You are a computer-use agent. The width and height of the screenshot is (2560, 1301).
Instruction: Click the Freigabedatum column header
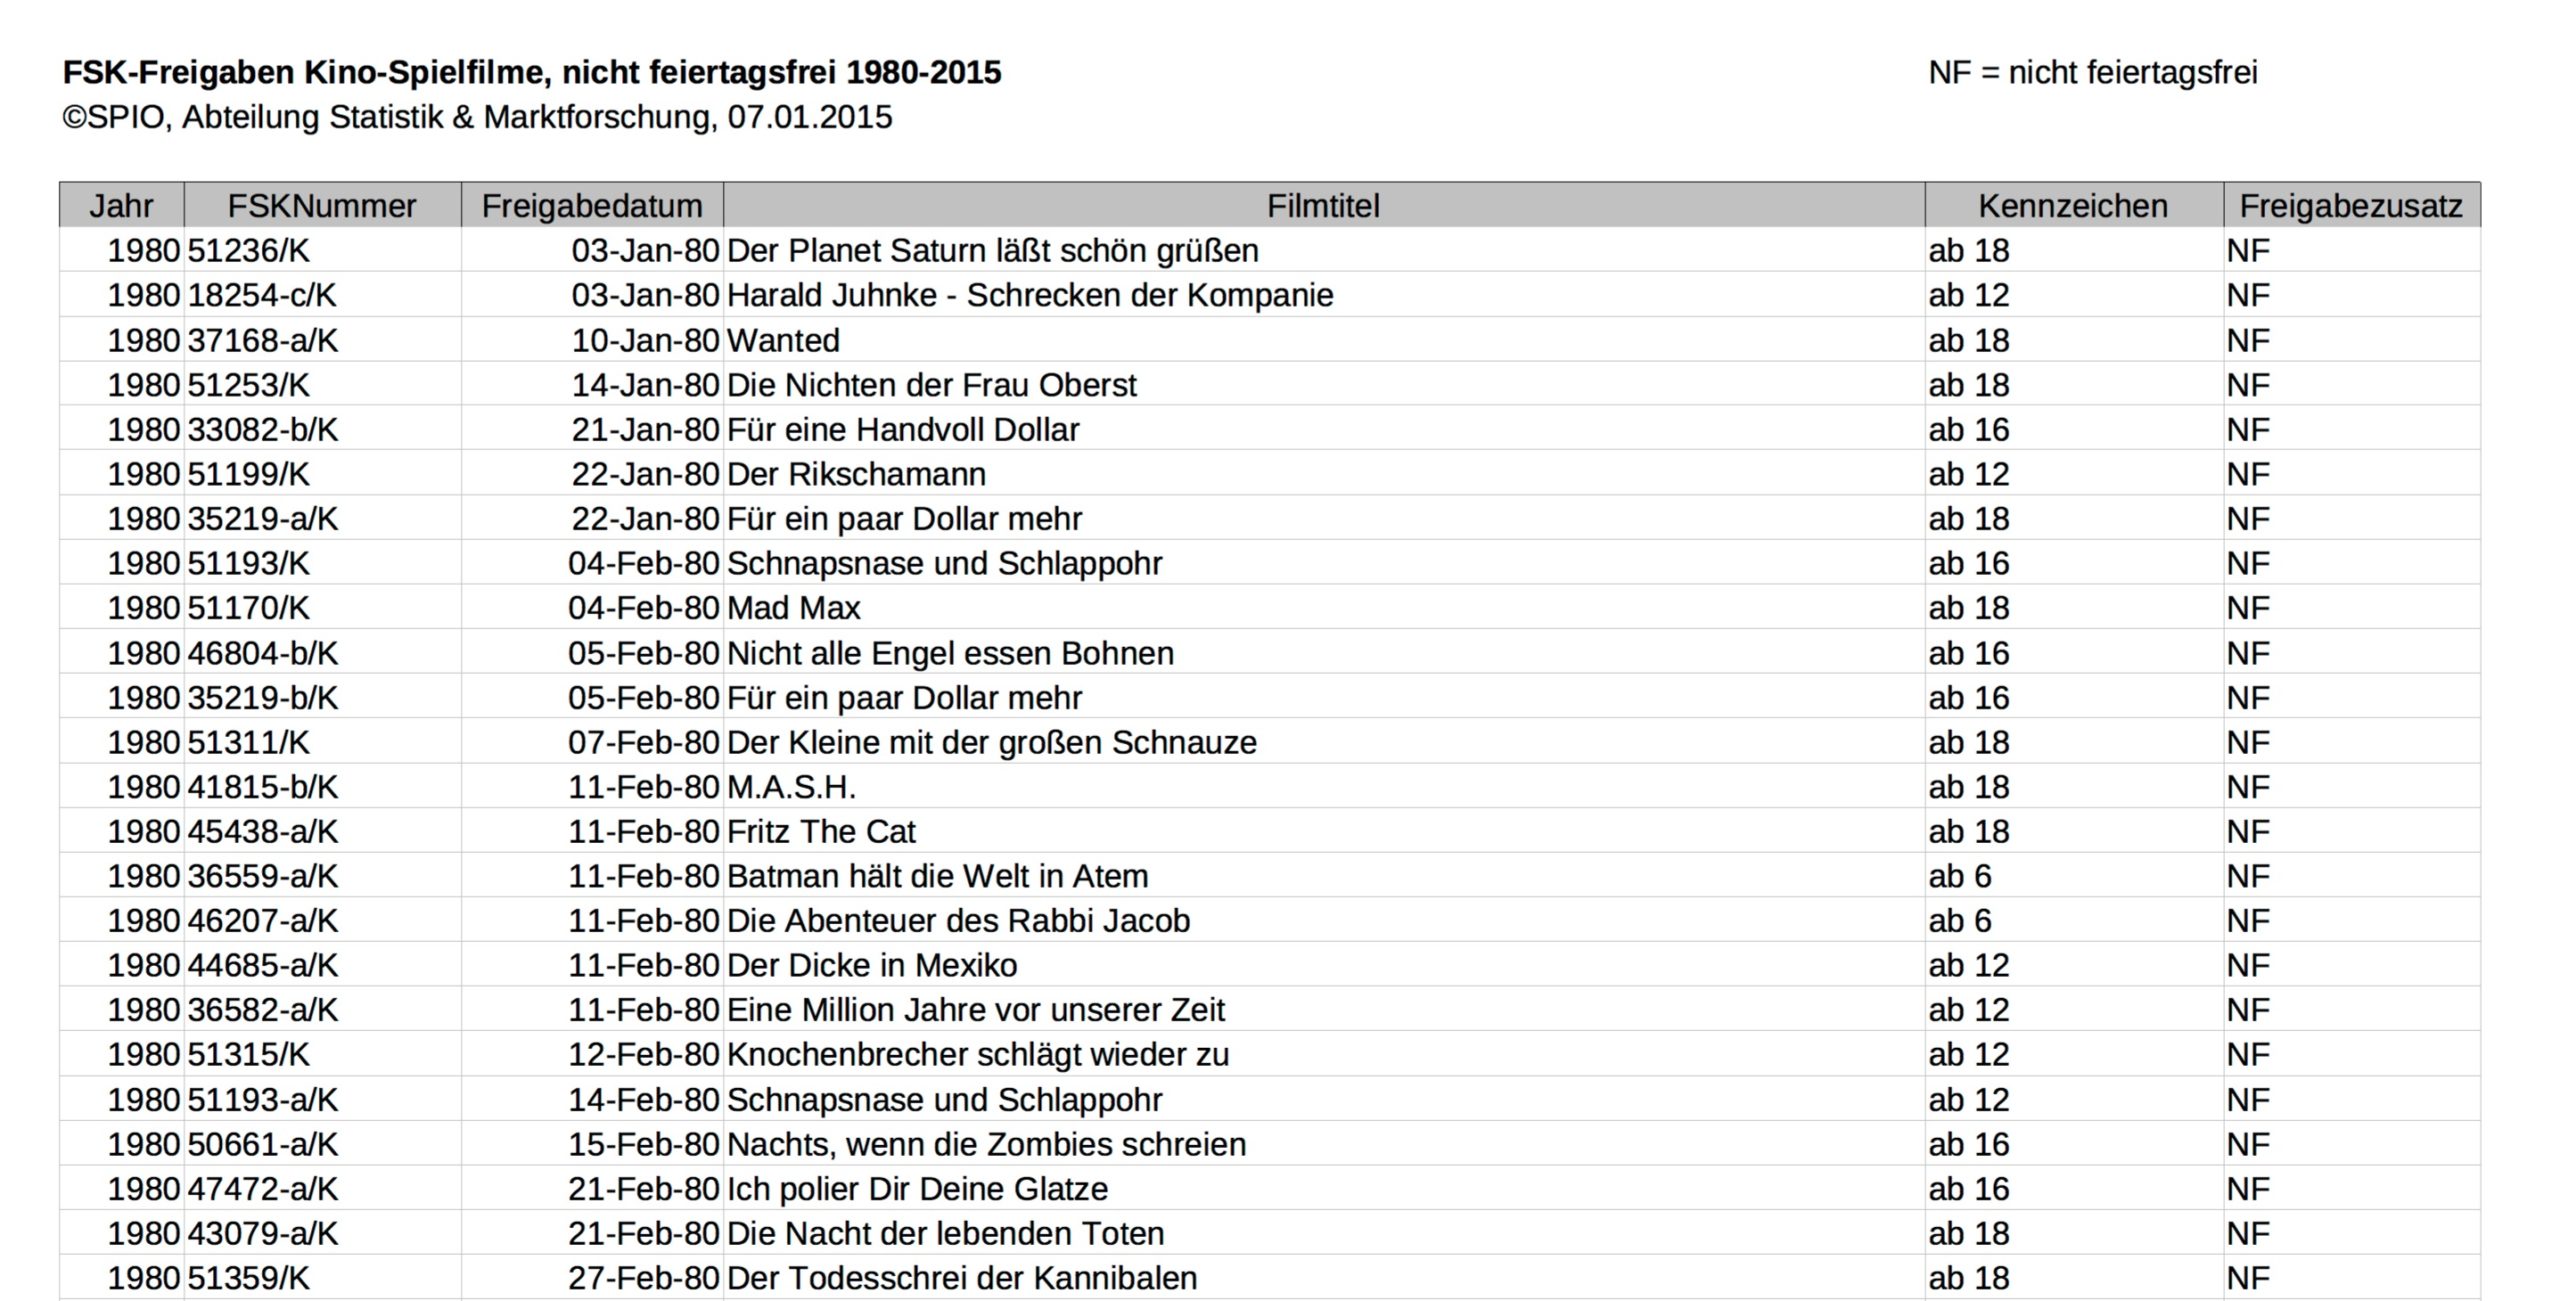tap(591, 206)
